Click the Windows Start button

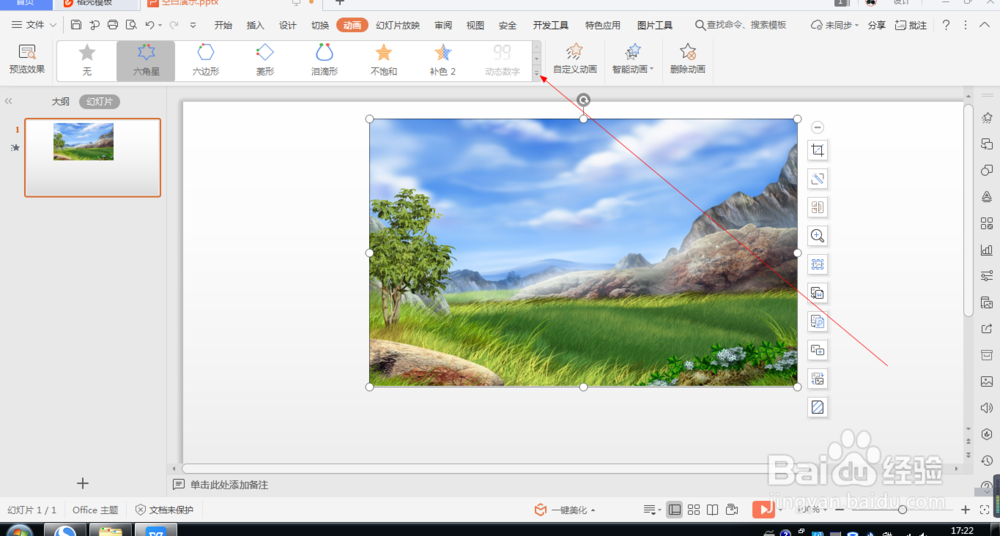pos(18,531)
